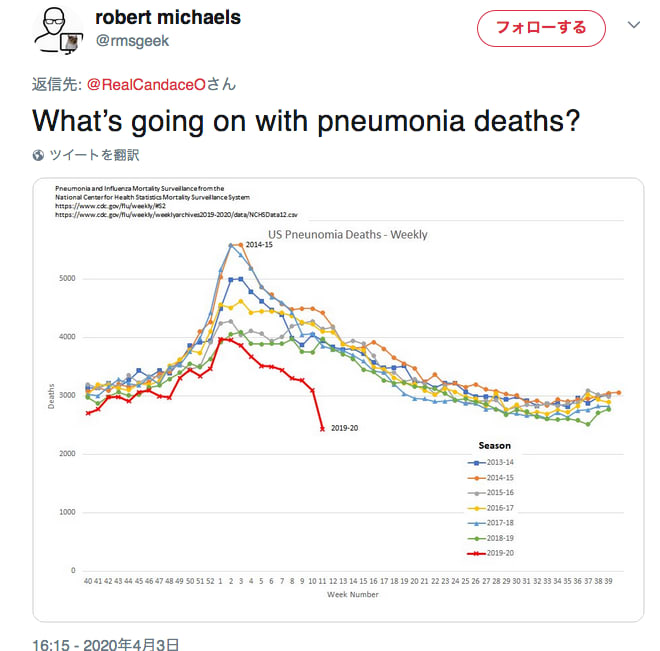Select the 2017-18 legend marker
The height and width of the screenshot is (651, 660).
pyautogui.click(x=476, y=523)
